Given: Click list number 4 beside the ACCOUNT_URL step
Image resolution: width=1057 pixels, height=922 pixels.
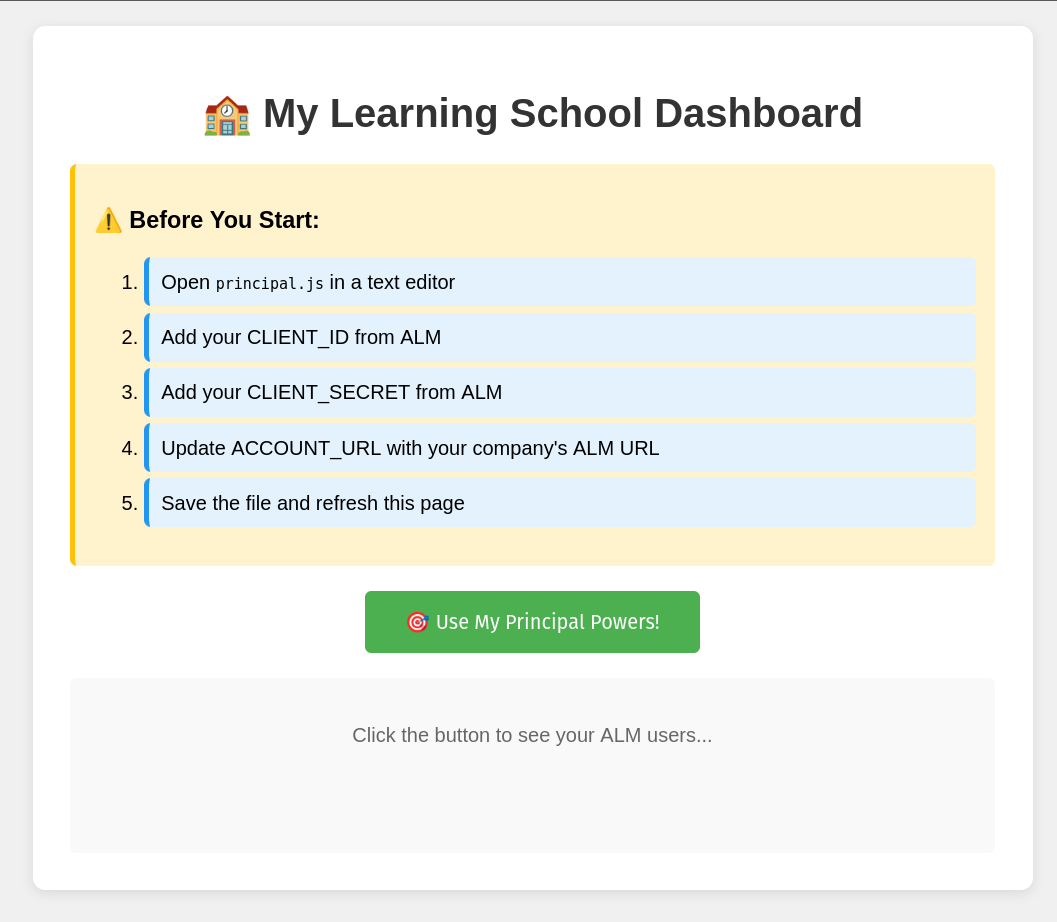Looking at the screenshot, I should pos(130,448).
